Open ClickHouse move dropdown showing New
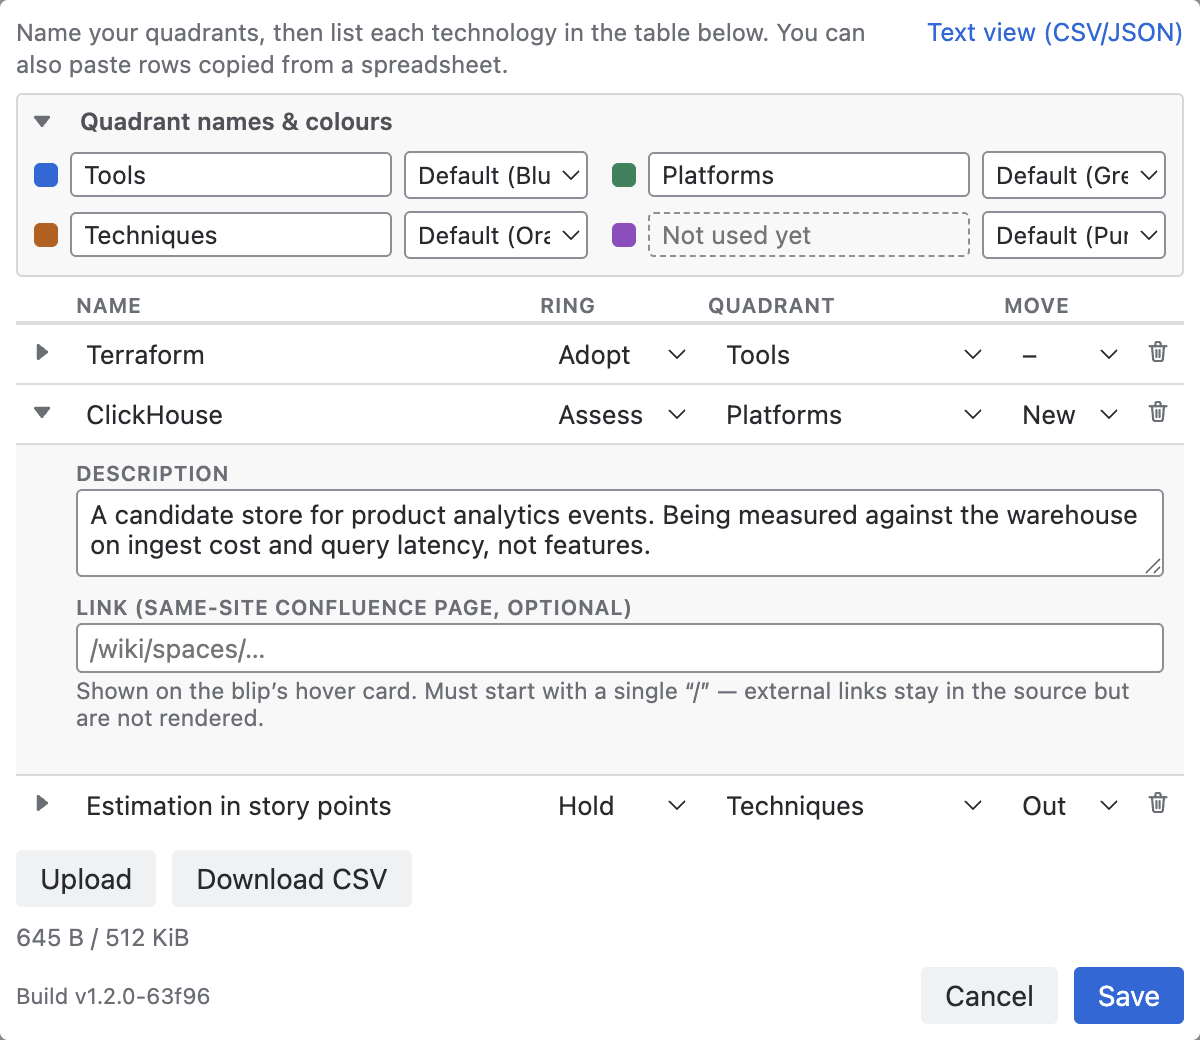 coord(1069,415)
